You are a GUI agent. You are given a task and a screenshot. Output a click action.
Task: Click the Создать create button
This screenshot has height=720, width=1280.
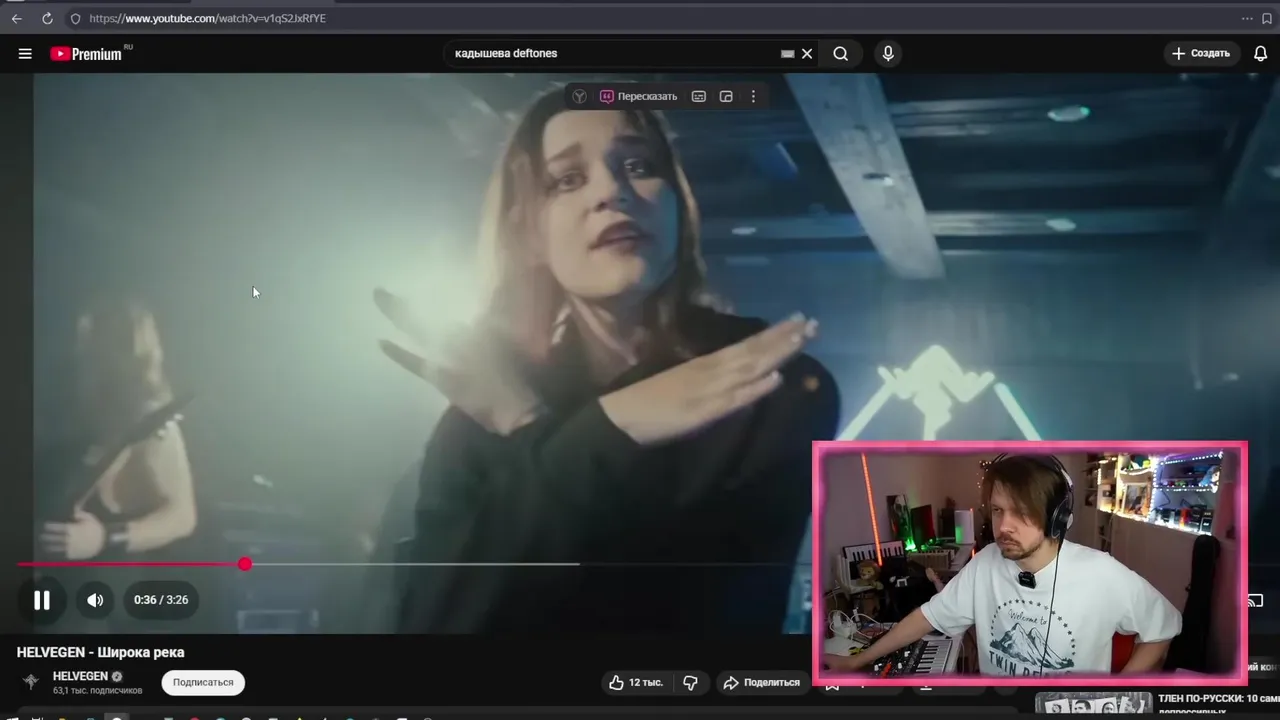[x=1201, y=53]
